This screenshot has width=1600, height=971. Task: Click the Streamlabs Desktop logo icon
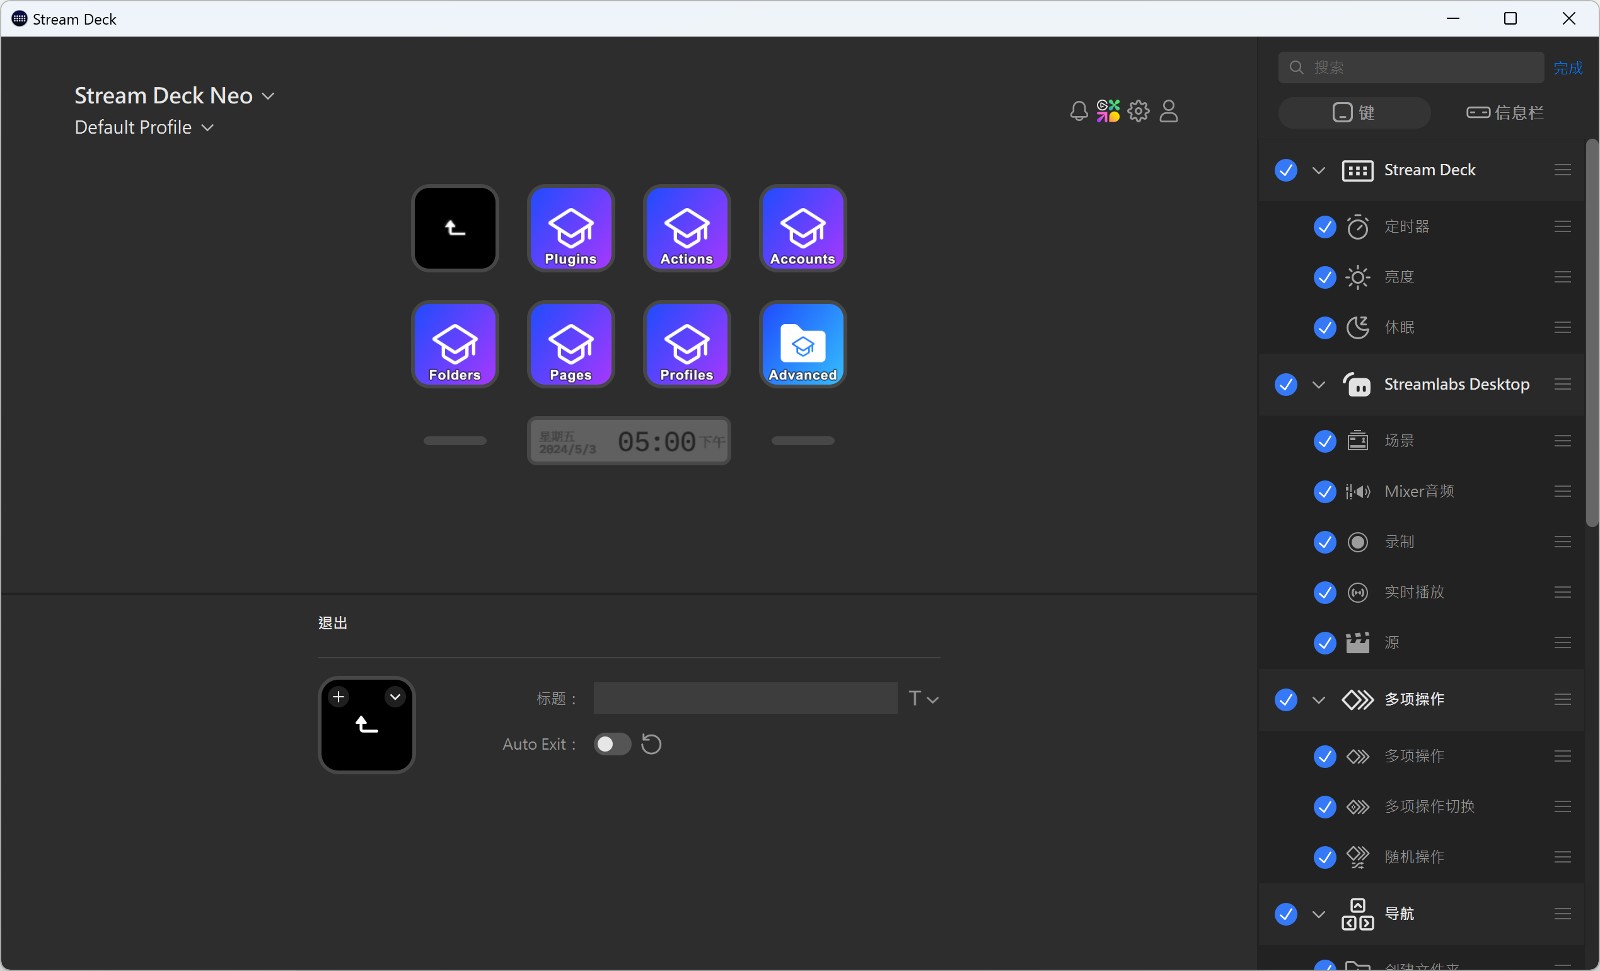1357,384
